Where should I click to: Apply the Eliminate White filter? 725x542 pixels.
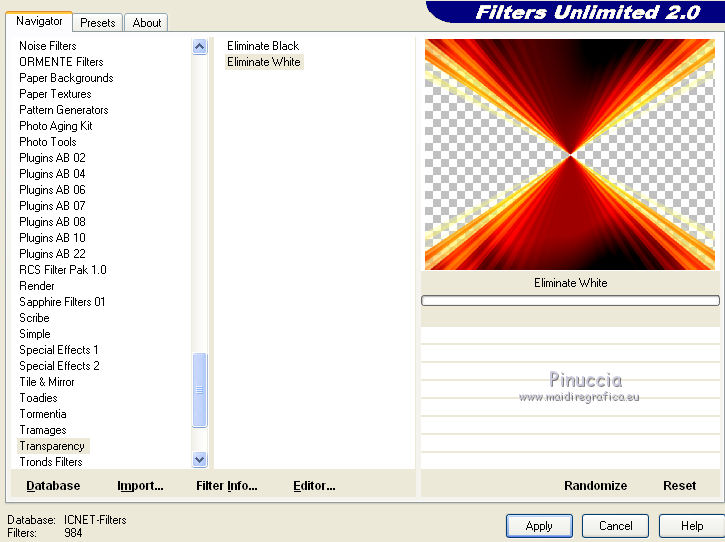click(x=539, y=526)
